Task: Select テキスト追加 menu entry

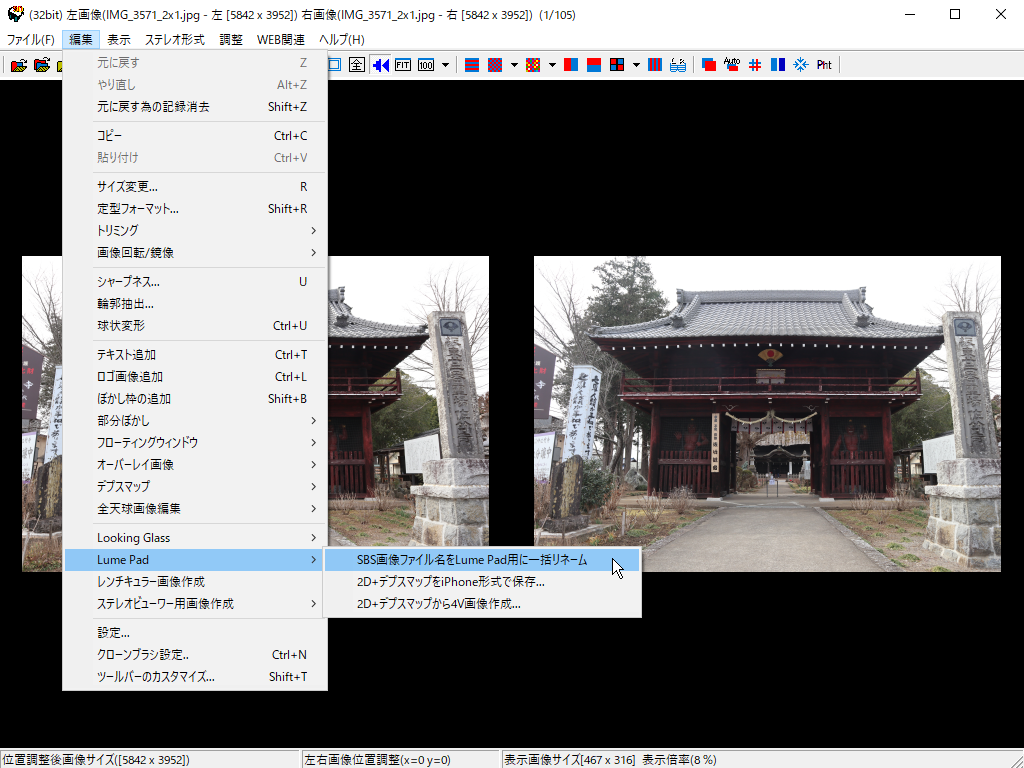Action: [x=195, y=355]
